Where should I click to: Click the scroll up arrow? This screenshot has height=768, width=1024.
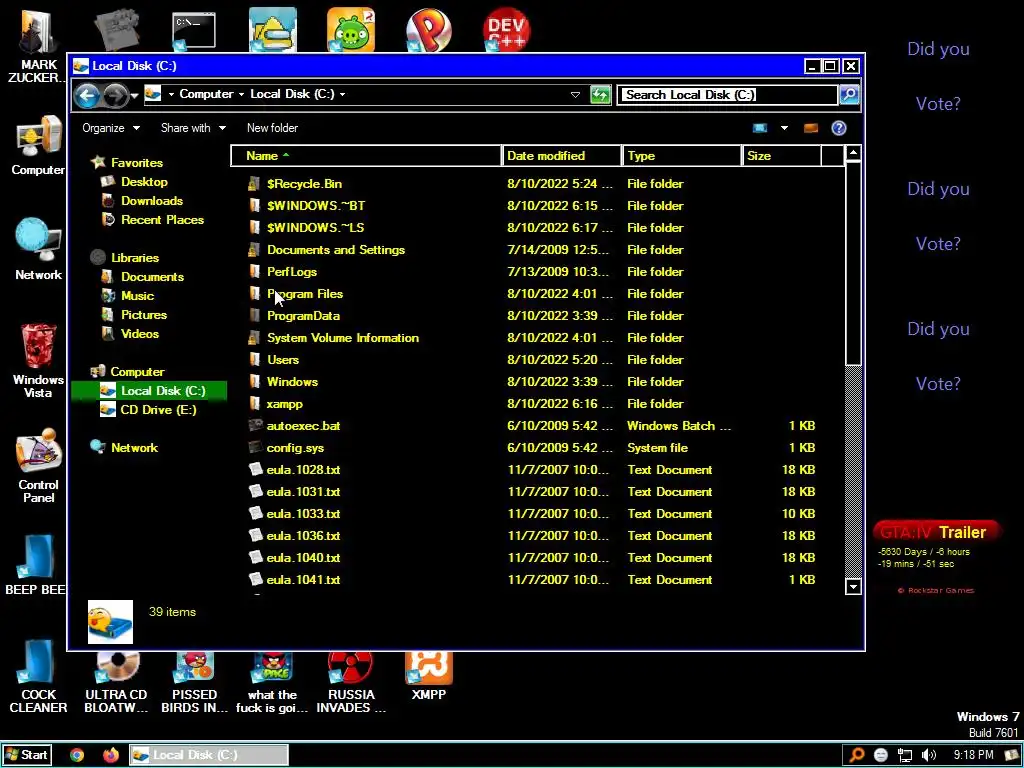coord(853,153)
